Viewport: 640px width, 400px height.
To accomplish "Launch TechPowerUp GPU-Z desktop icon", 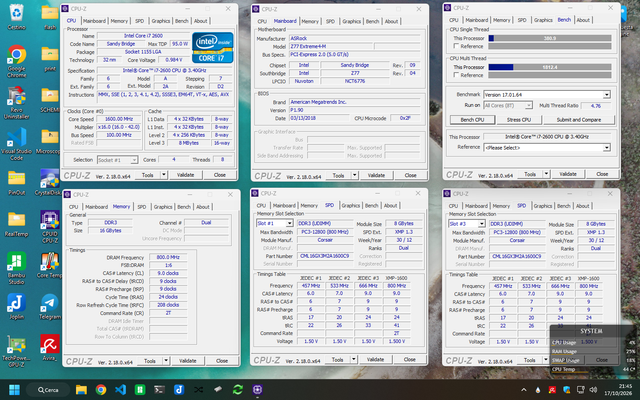I will (16, 351).
